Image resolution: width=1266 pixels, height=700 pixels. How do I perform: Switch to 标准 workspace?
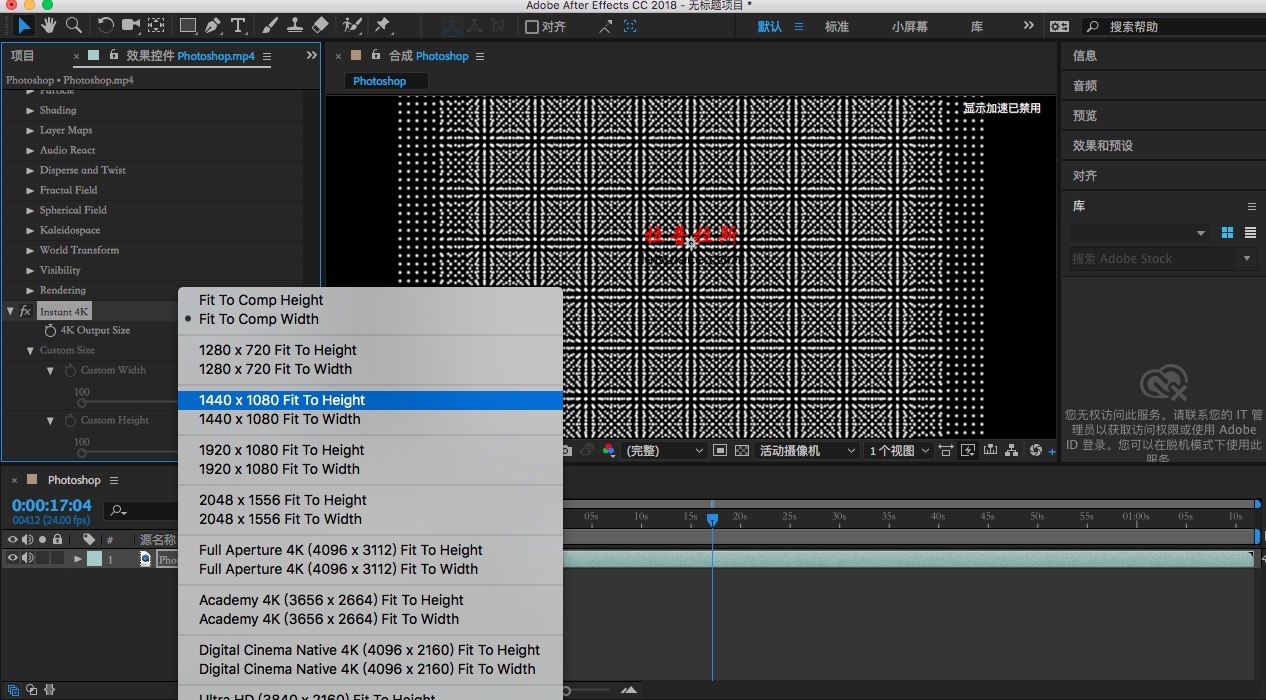coord(837,27)
